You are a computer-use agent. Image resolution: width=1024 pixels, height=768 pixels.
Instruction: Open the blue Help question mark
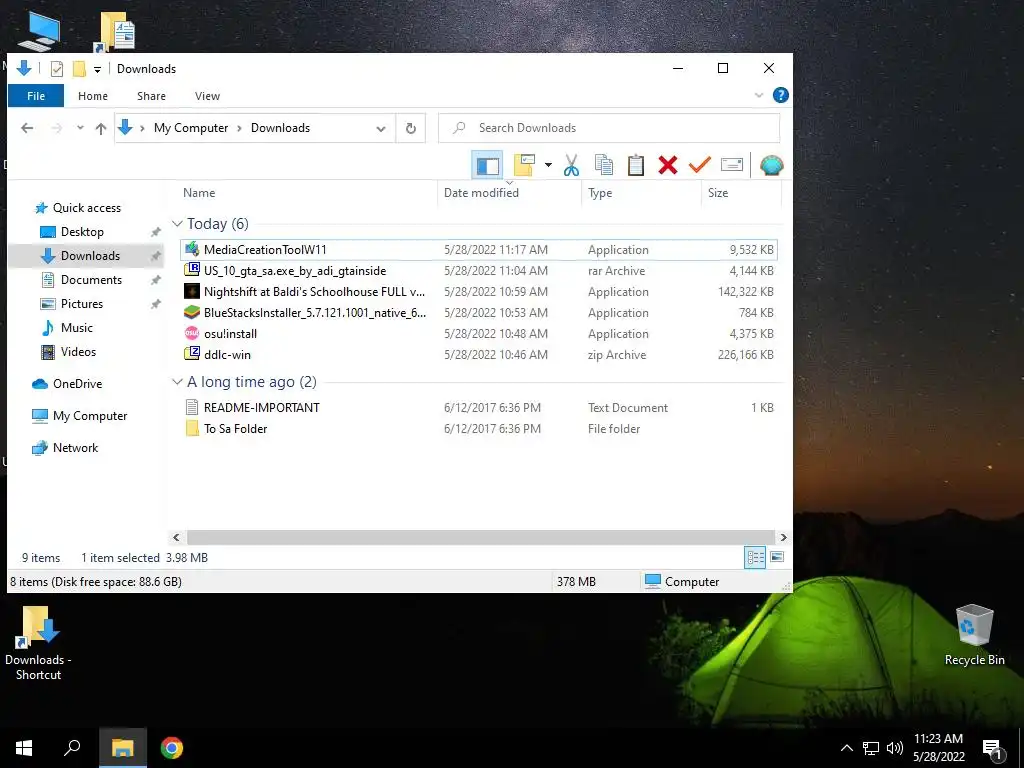[780, 95]
